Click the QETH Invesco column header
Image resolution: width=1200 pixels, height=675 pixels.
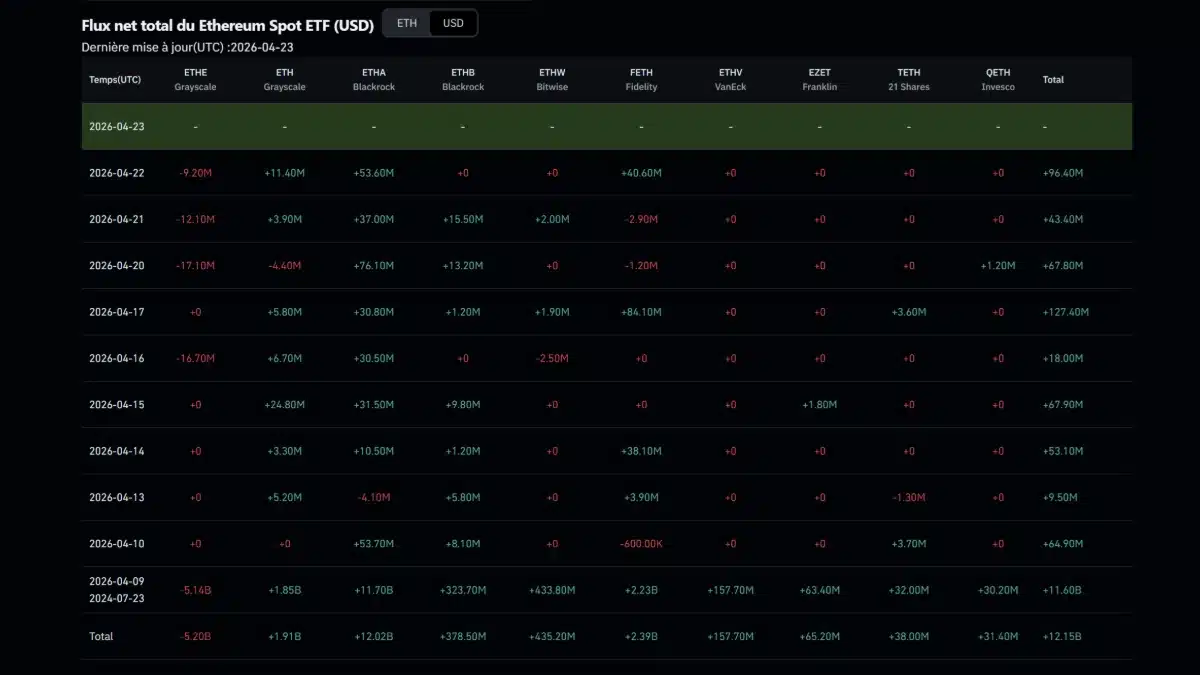pos(997,79)
